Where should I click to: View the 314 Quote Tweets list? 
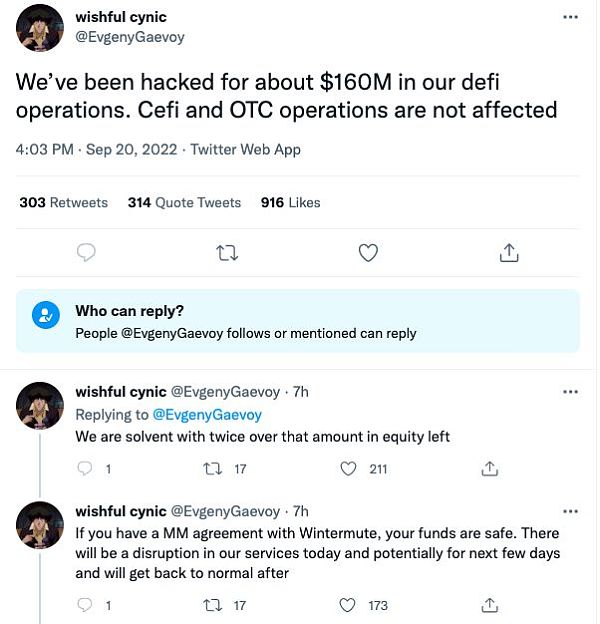point(184,203)
